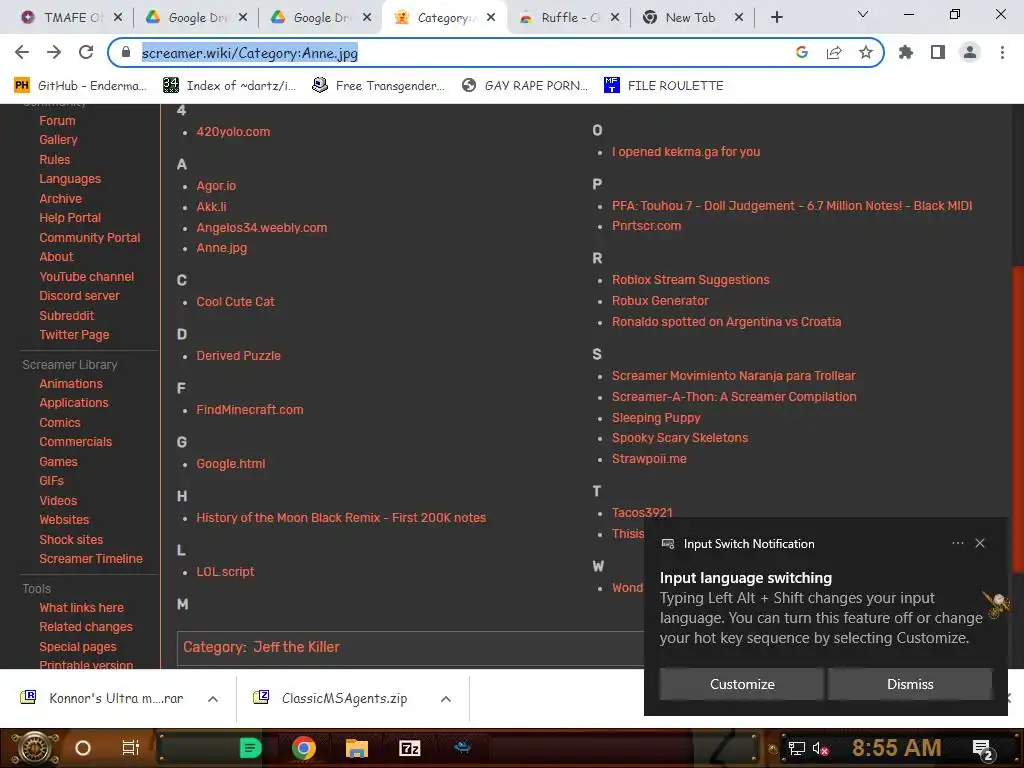
Task: Click the Google icon in address bar
Action: coord(802,52)
